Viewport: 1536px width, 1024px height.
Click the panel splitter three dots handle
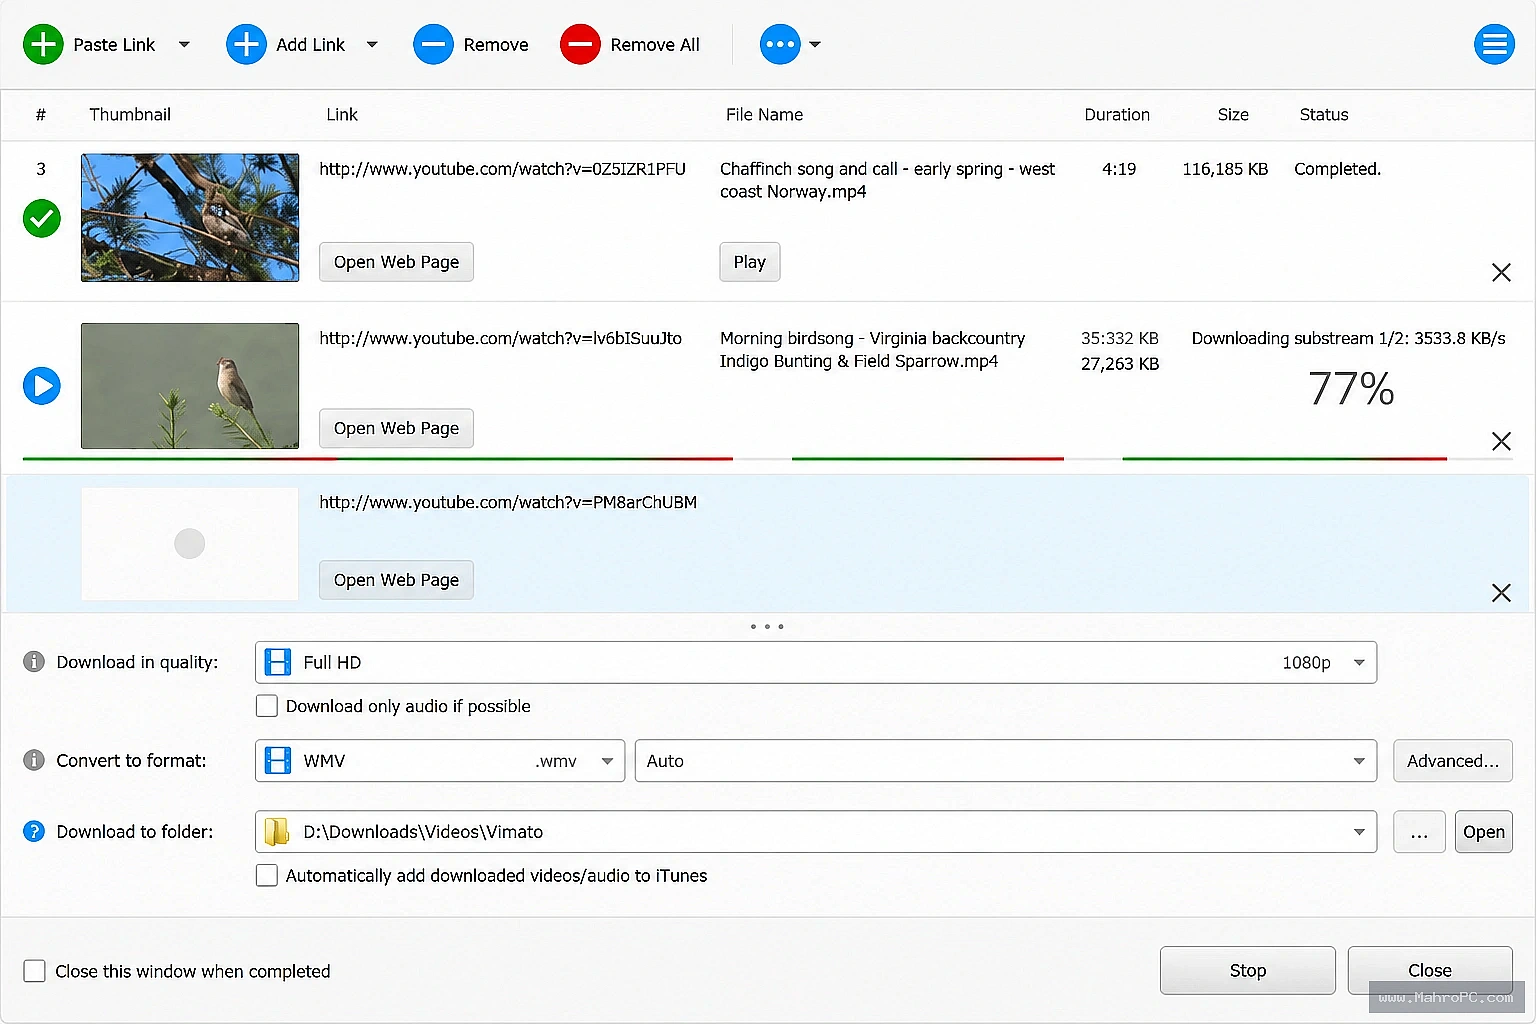767,626
